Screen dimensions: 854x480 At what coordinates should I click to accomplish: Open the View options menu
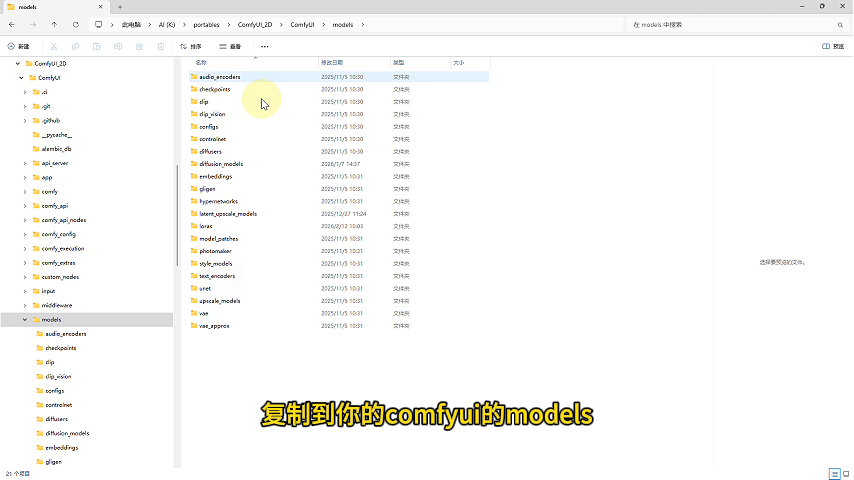(230, 46)
